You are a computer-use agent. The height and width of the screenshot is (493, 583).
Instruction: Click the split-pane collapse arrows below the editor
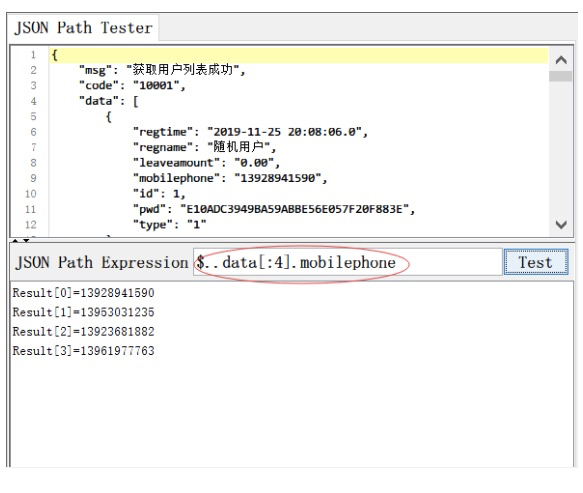[x=21, y=241]
